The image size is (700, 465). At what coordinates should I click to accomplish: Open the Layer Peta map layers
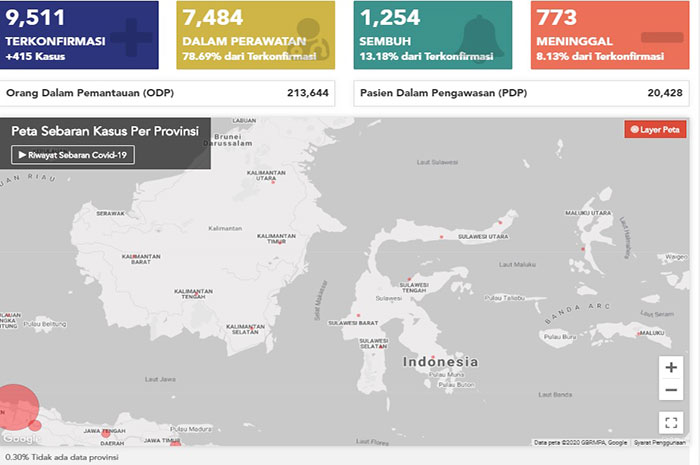click(x=655, y=130)
